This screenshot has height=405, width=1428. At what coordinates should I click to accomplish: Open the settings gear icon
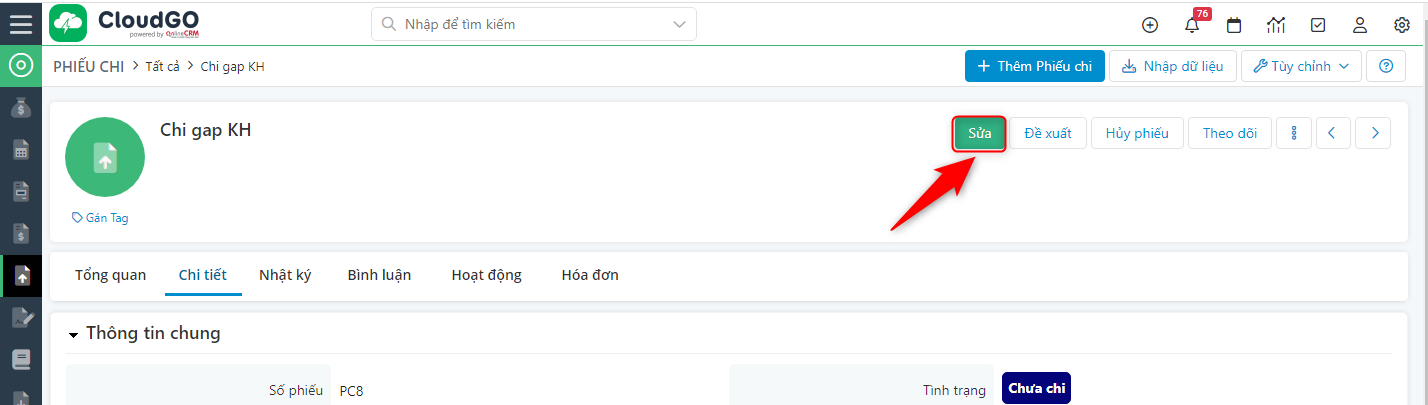pyautogui.click(x=1402, y=25)
